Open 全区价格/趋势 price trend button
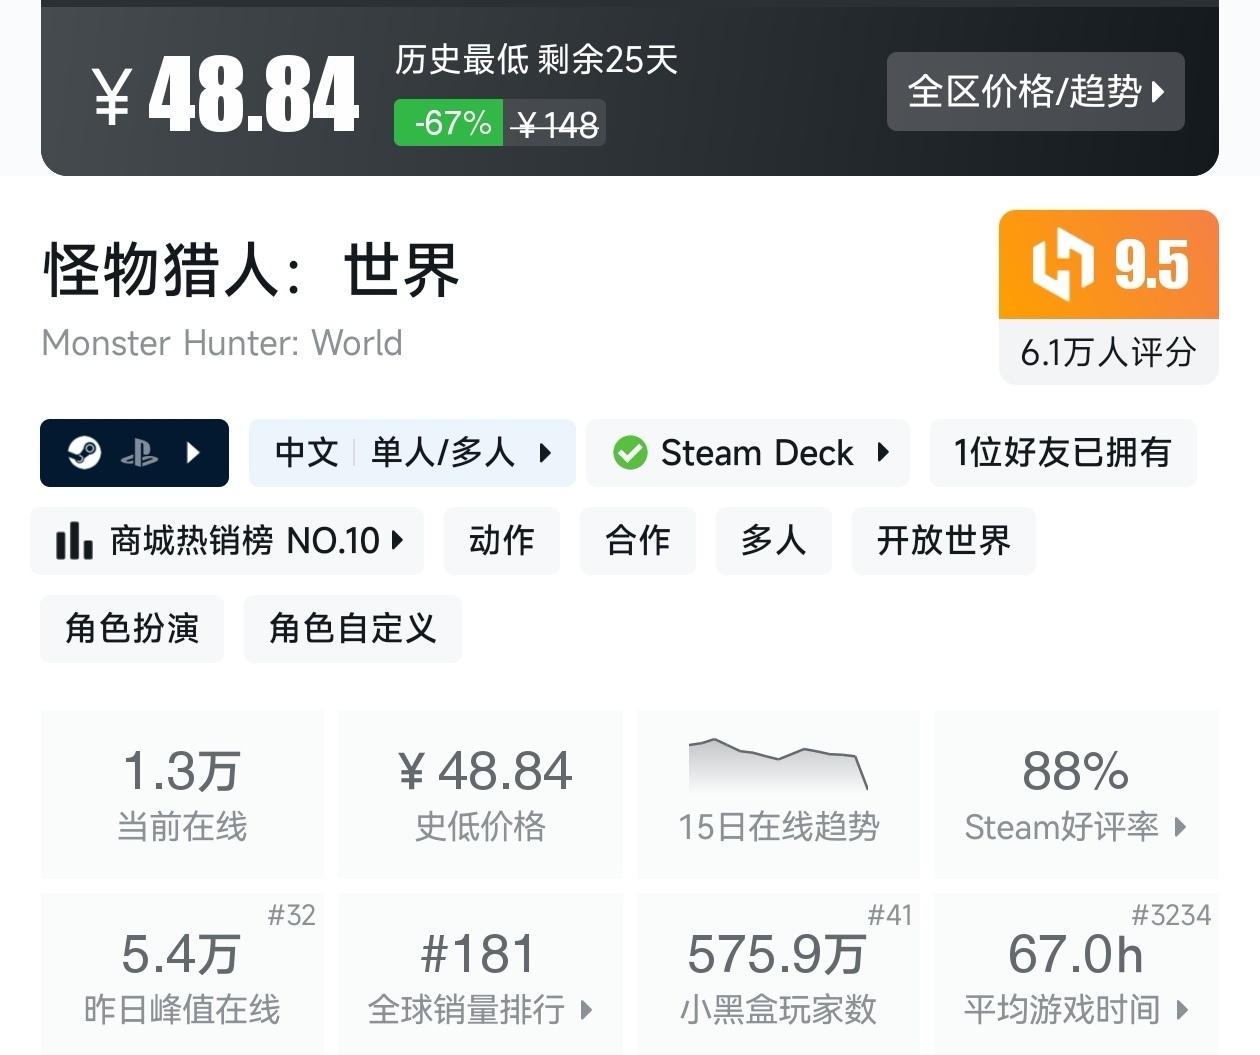The height and width of the screenshot is (1055, 1260). coord(1035,92)
